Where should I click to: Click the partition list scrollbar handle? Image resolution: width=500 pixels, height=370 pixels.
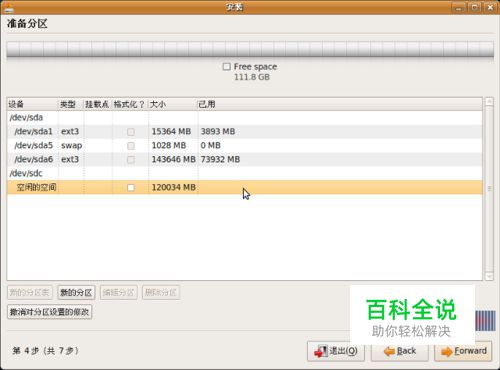coord(489,189)
